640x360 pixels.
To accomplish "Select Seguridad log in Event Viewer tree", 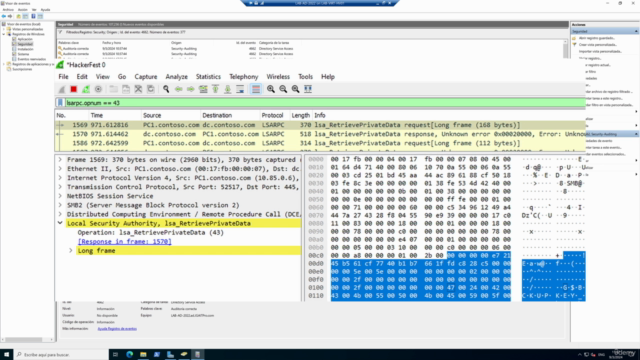I will (x=24, y=44).
